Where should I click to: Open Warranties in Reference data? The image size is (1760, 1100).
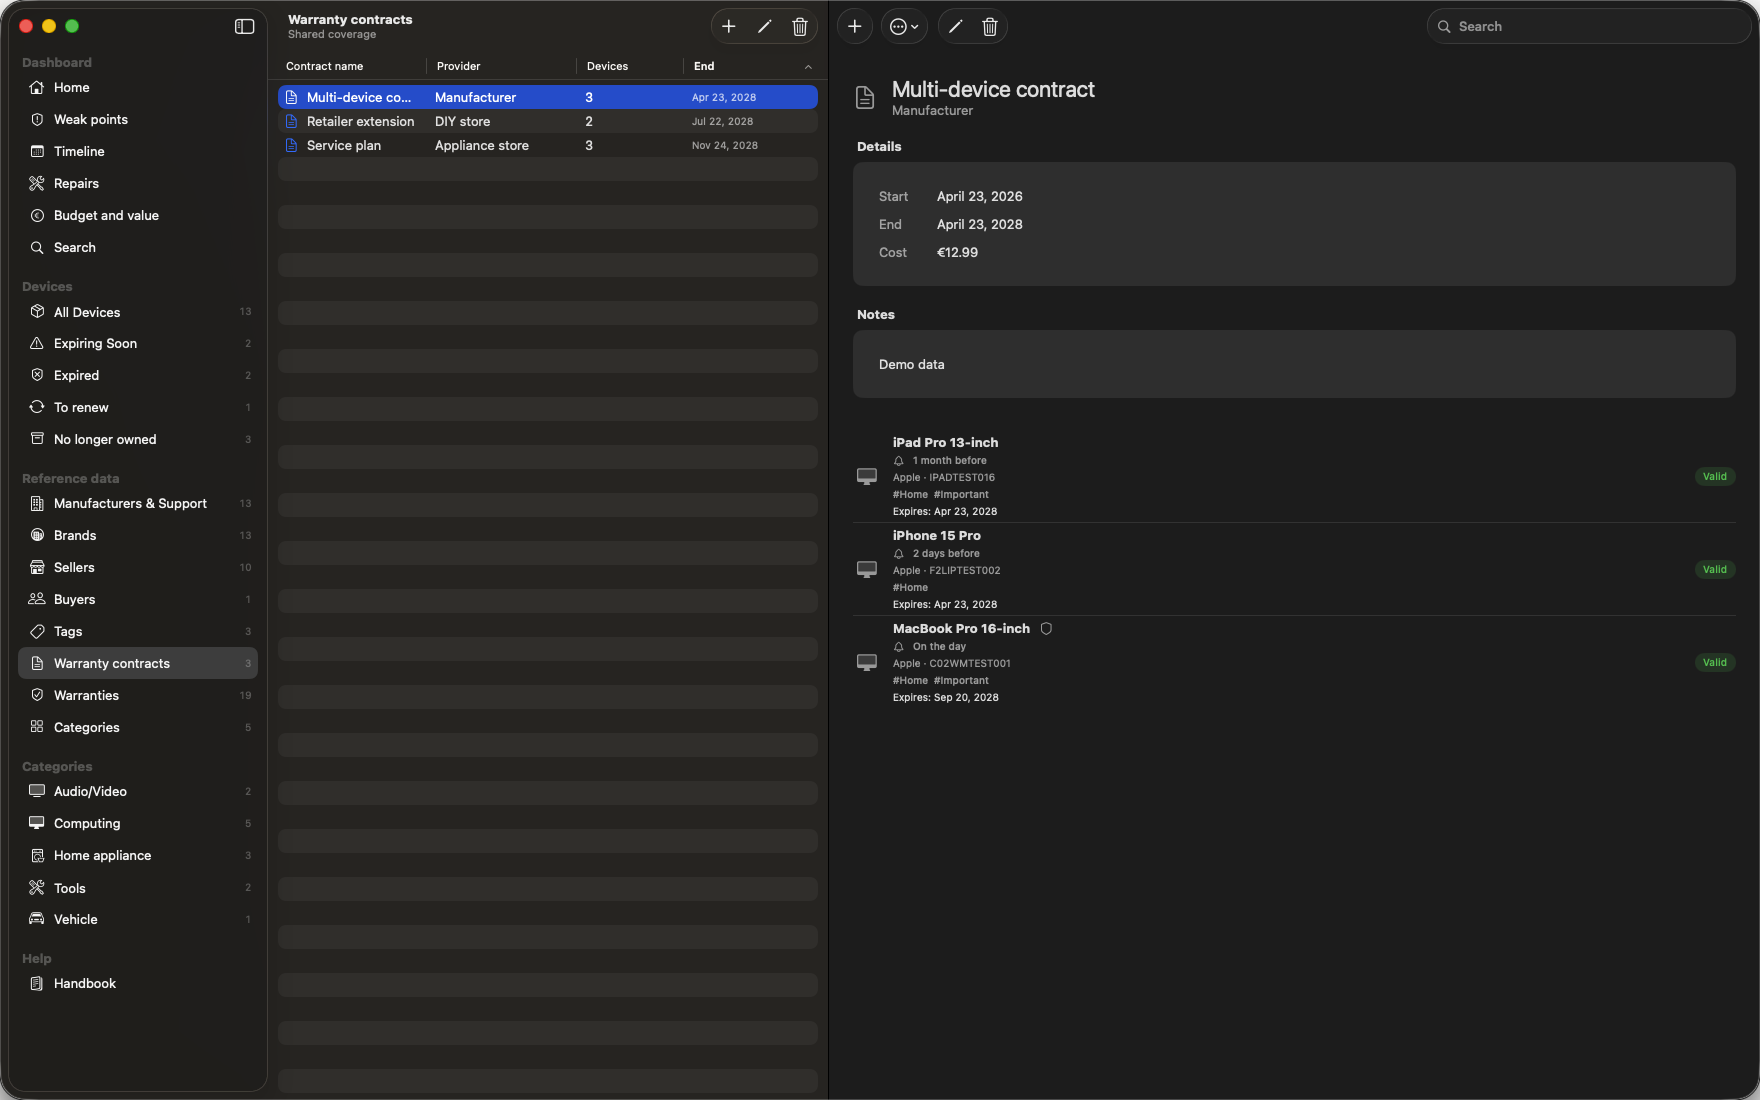tap(138, 696)
